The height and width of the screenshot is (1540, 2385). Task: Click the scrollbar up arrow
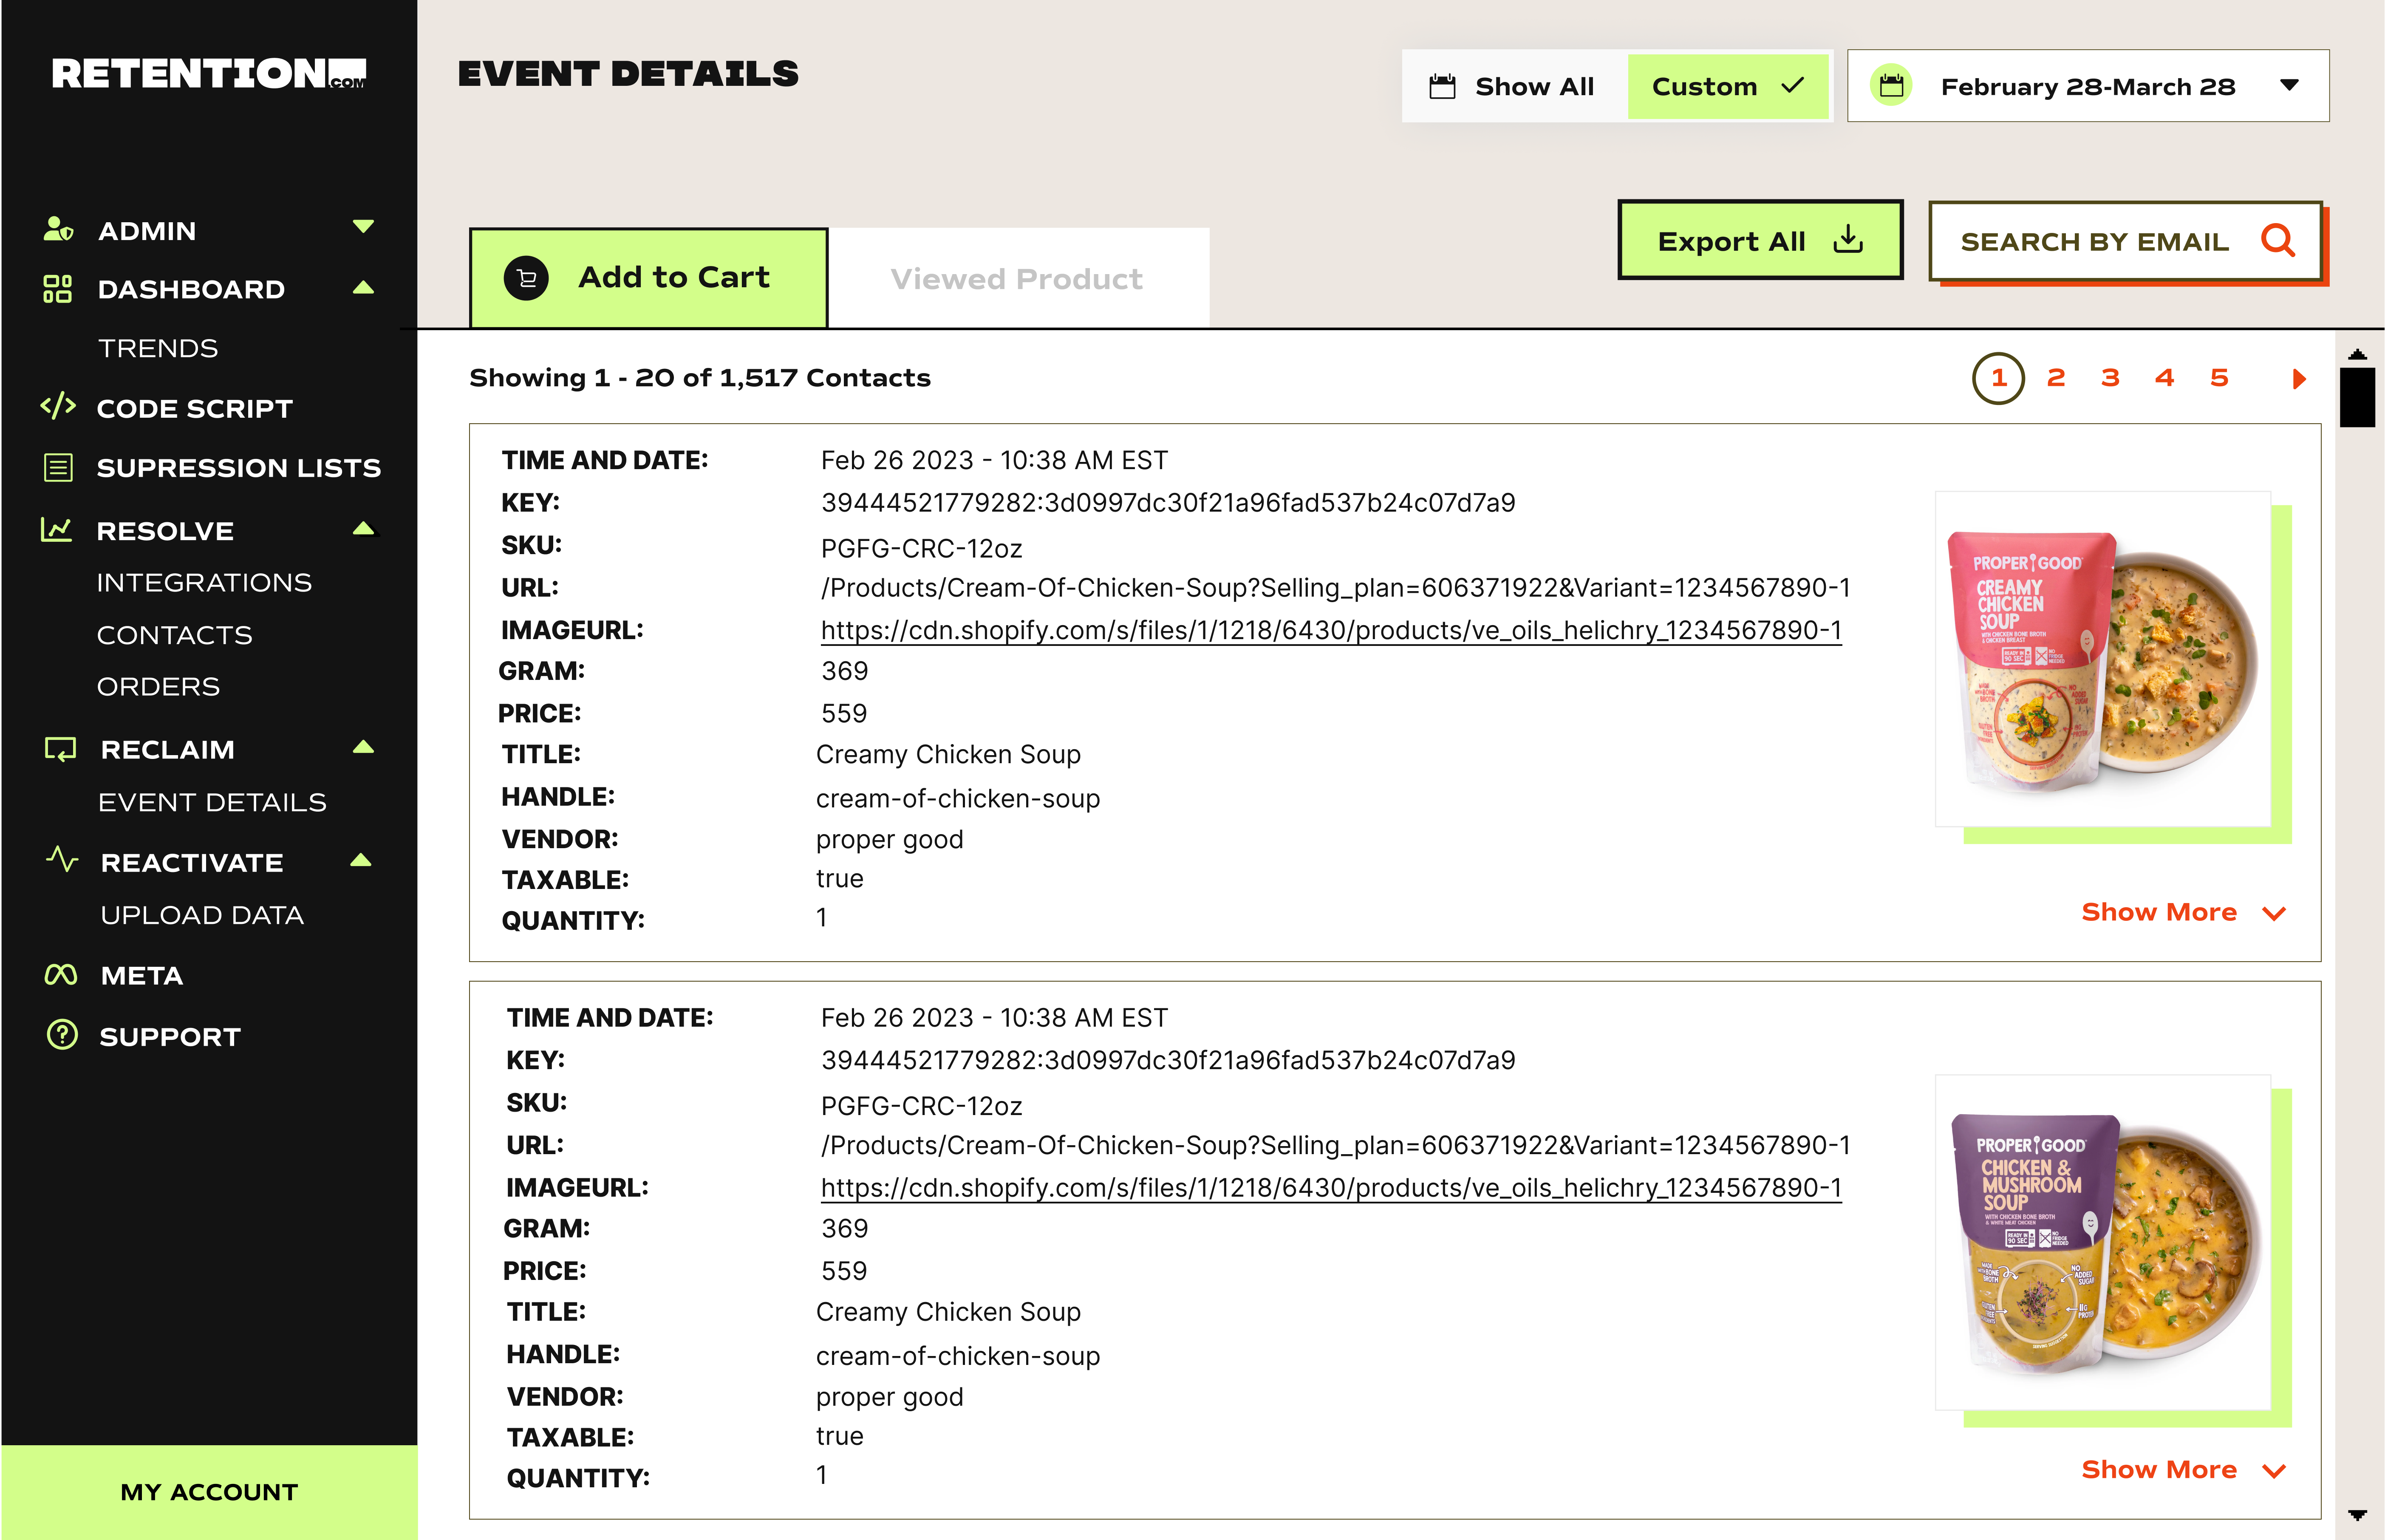[2357, 355]
